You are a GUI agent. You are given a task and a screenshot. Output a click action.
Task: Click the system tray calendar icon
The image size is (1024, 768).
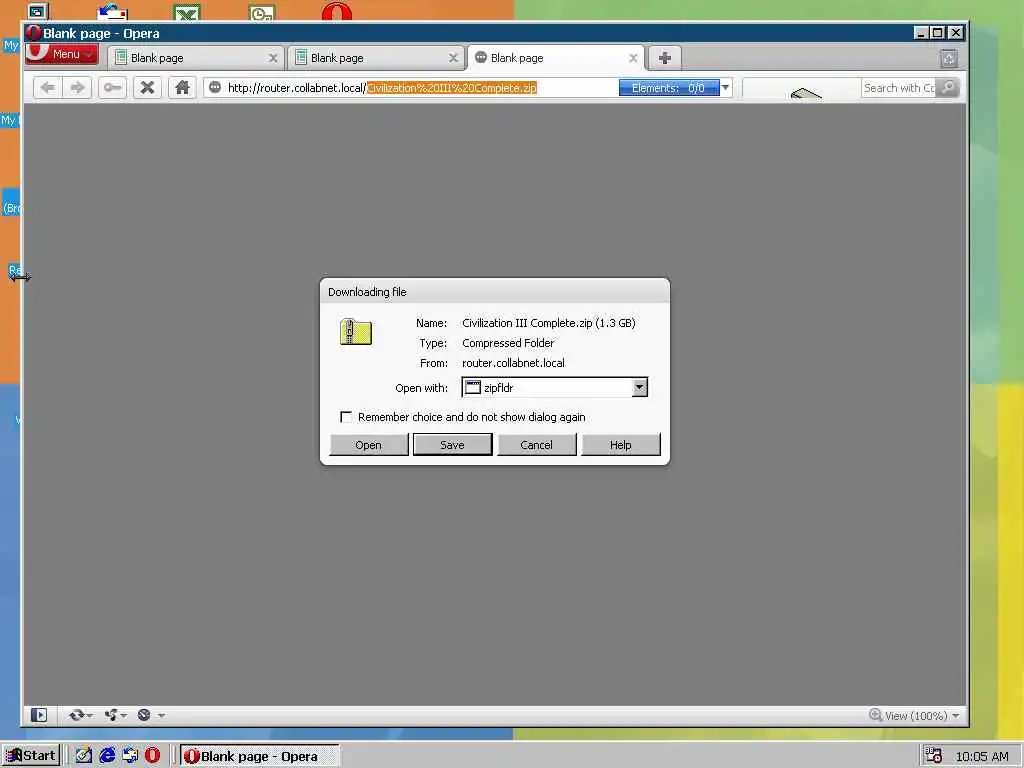[933, 756]
